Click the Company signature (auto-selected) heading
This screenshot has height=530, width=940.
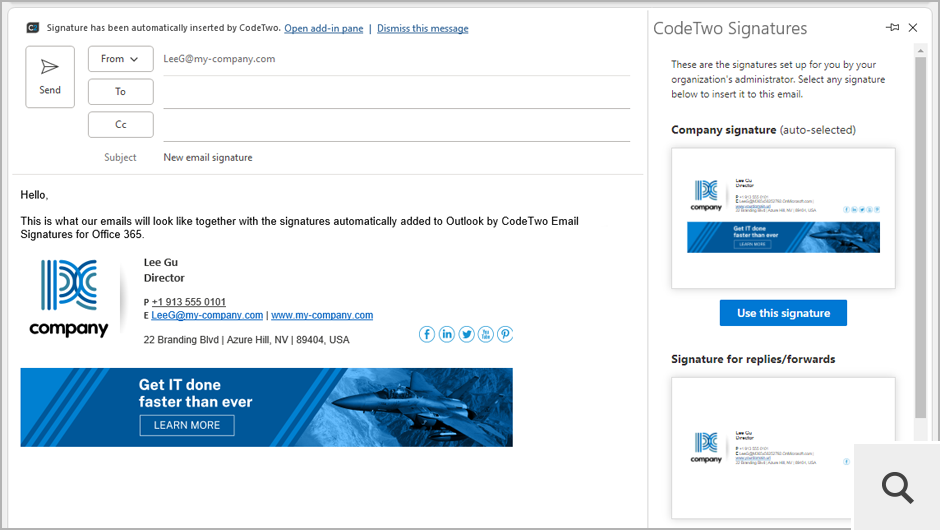[763, 130]
